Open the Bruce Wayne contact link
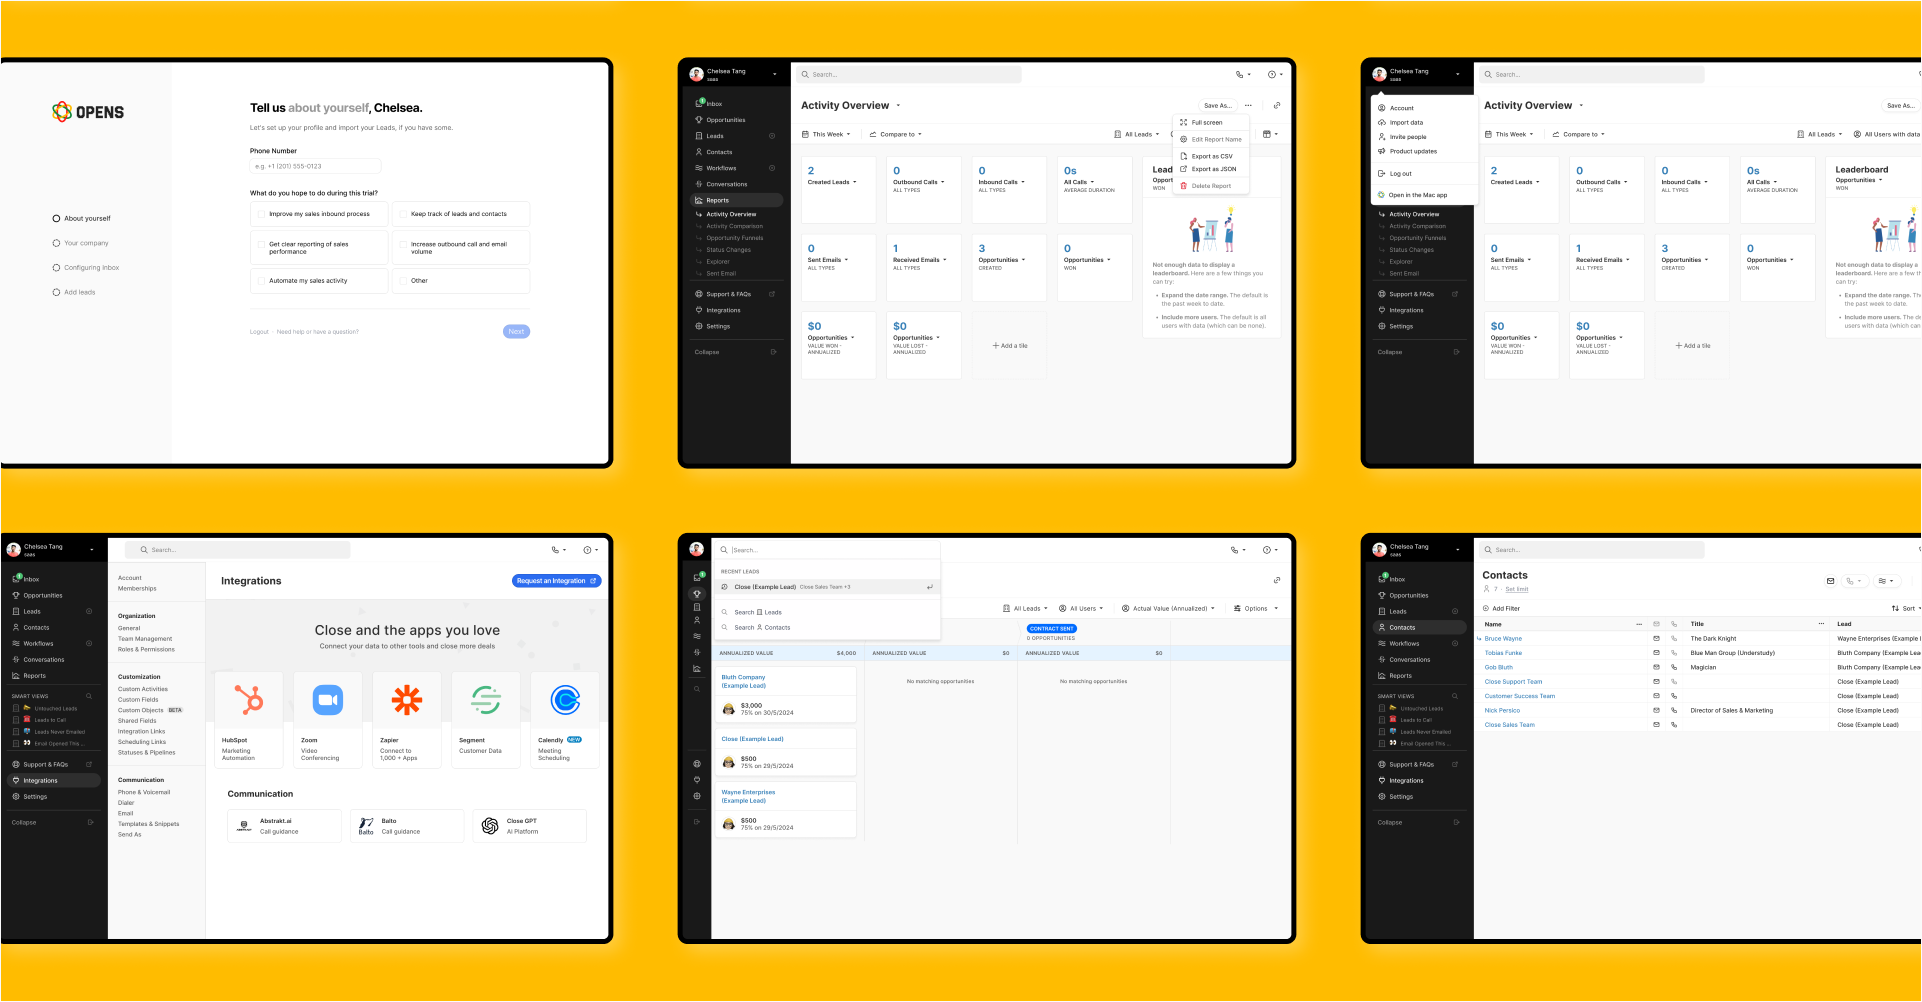1922x1002 pixels. pos(1502,638)
